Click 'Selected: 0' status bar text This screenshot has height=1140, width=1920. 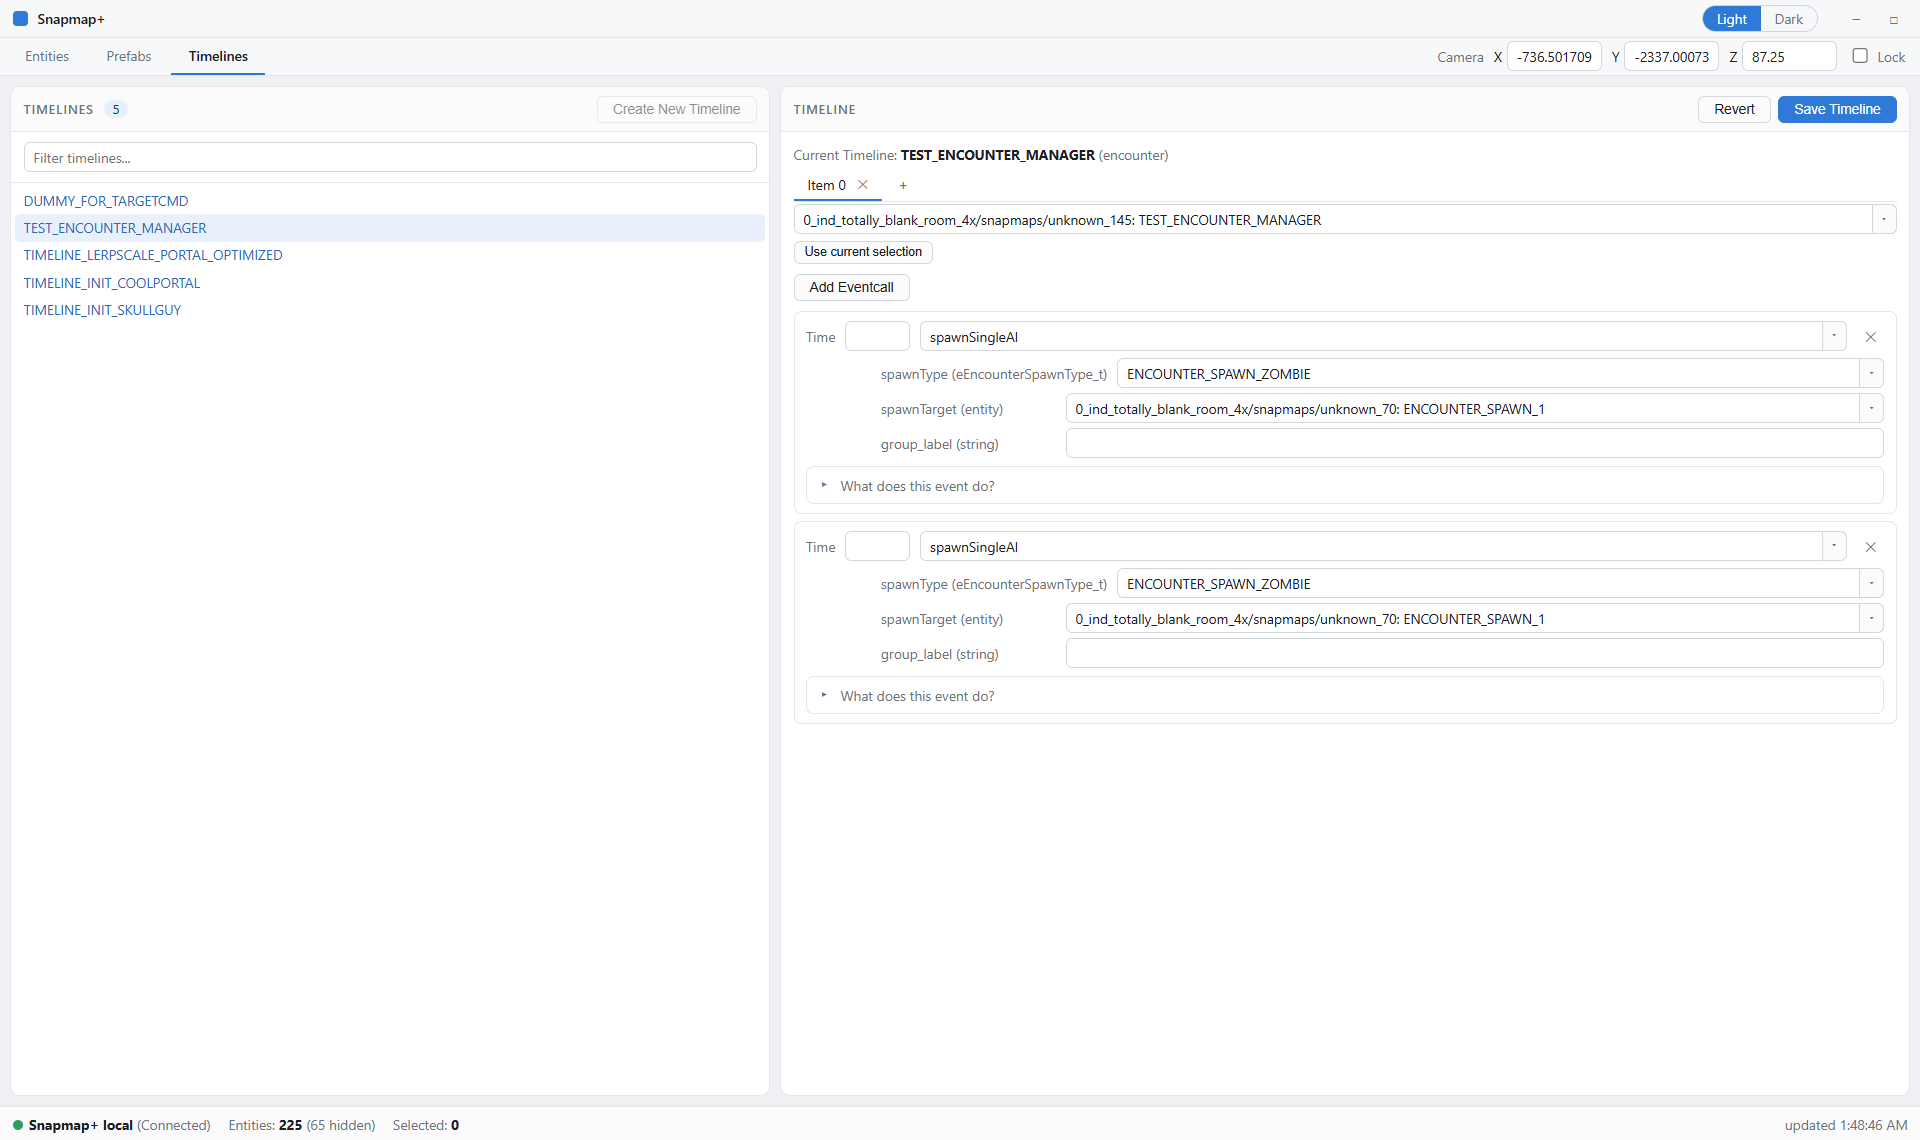[x=425, y=1125]
